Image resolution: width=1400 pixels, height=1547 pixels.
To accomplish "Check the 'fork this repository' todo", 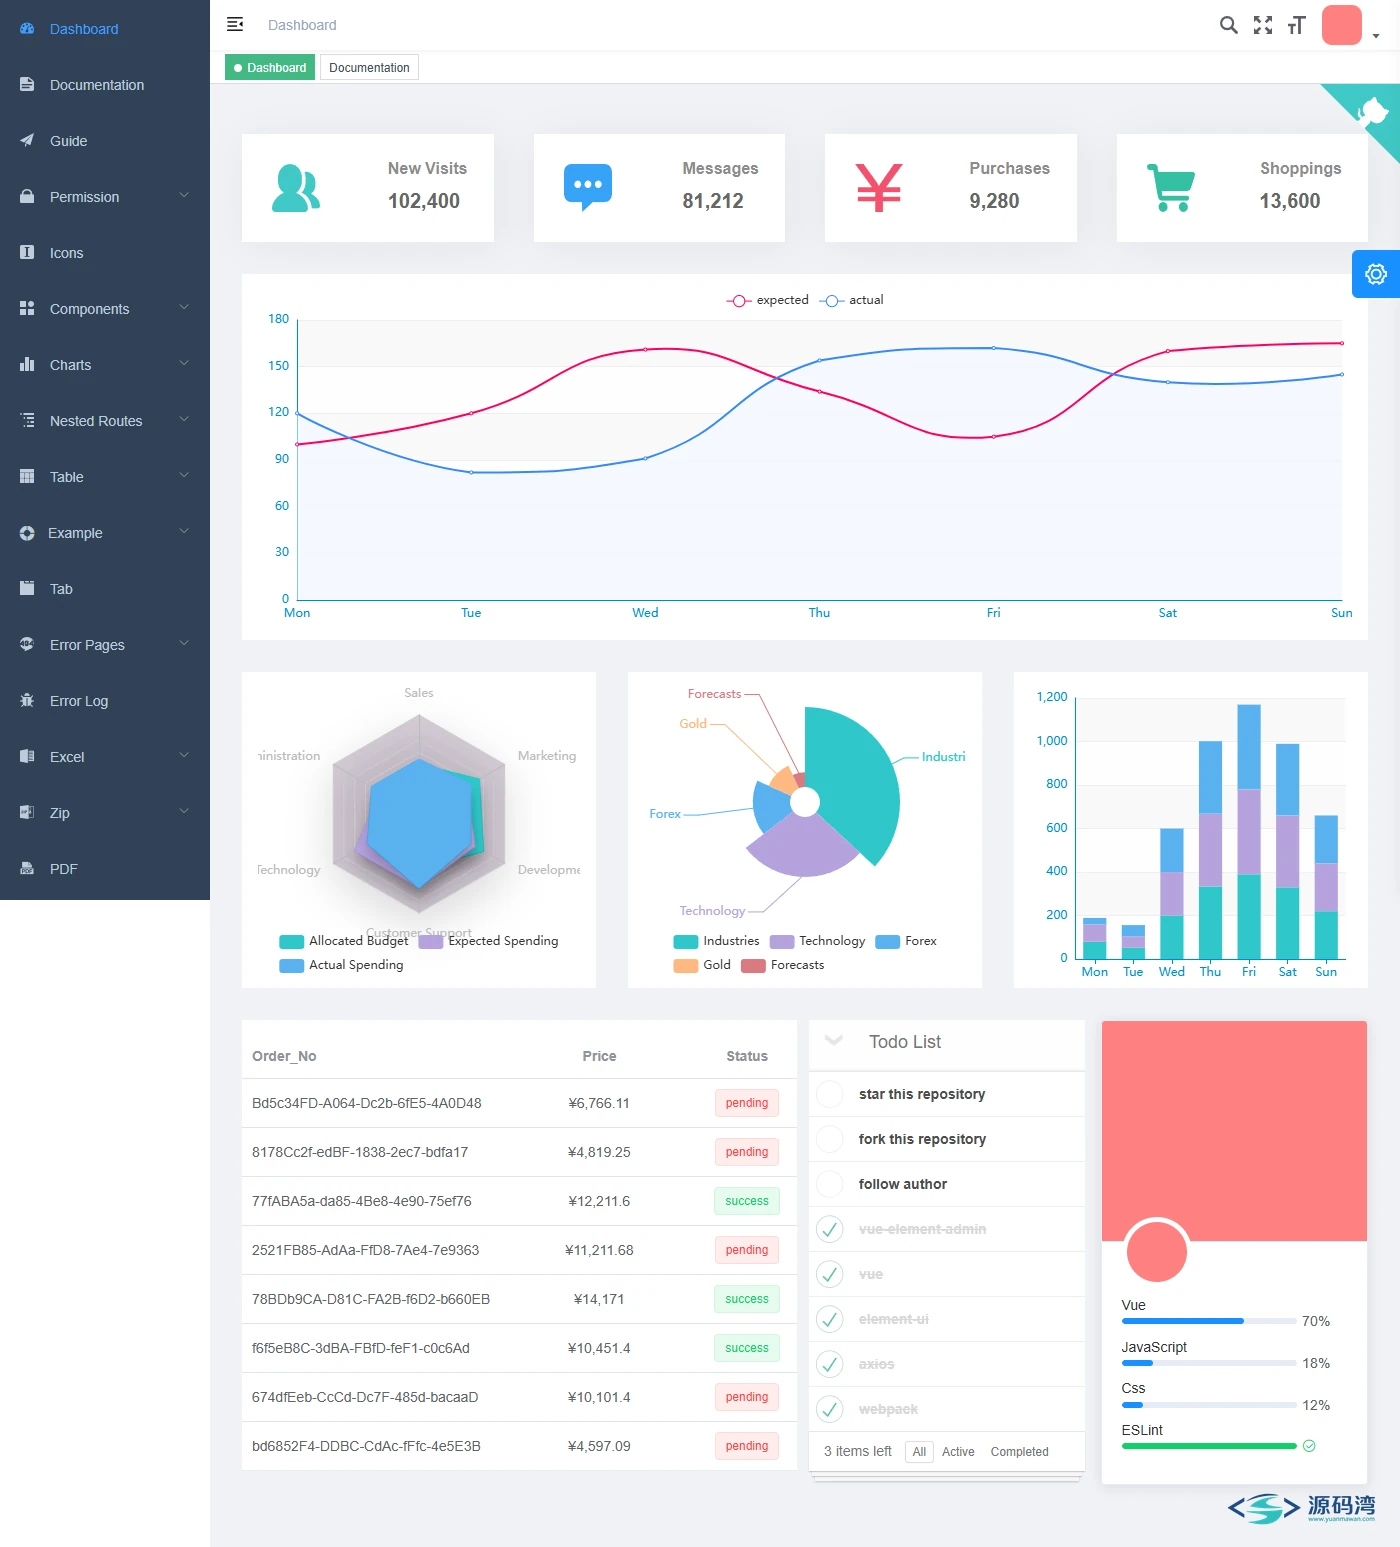I will [x=830, y=1139].
